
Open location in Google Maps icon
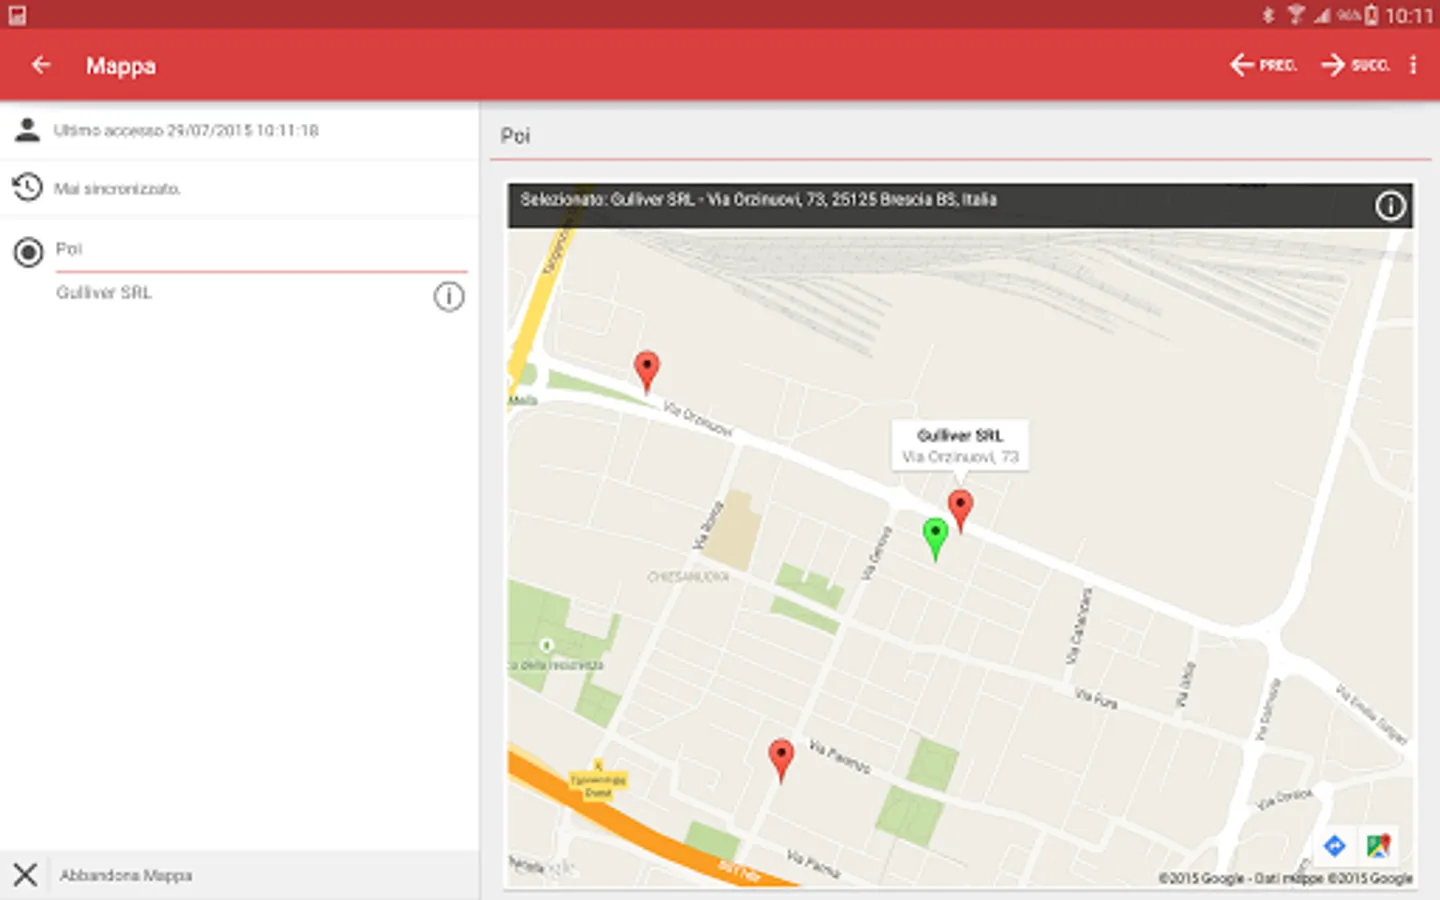point(1378,846)
